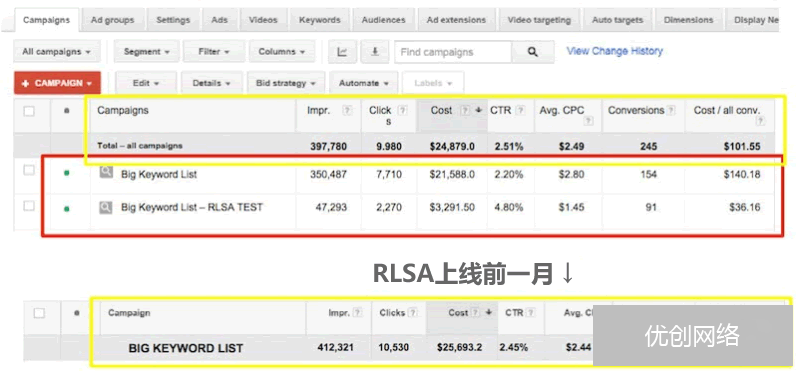Sort by the Conversions column header

coord(636,110)
